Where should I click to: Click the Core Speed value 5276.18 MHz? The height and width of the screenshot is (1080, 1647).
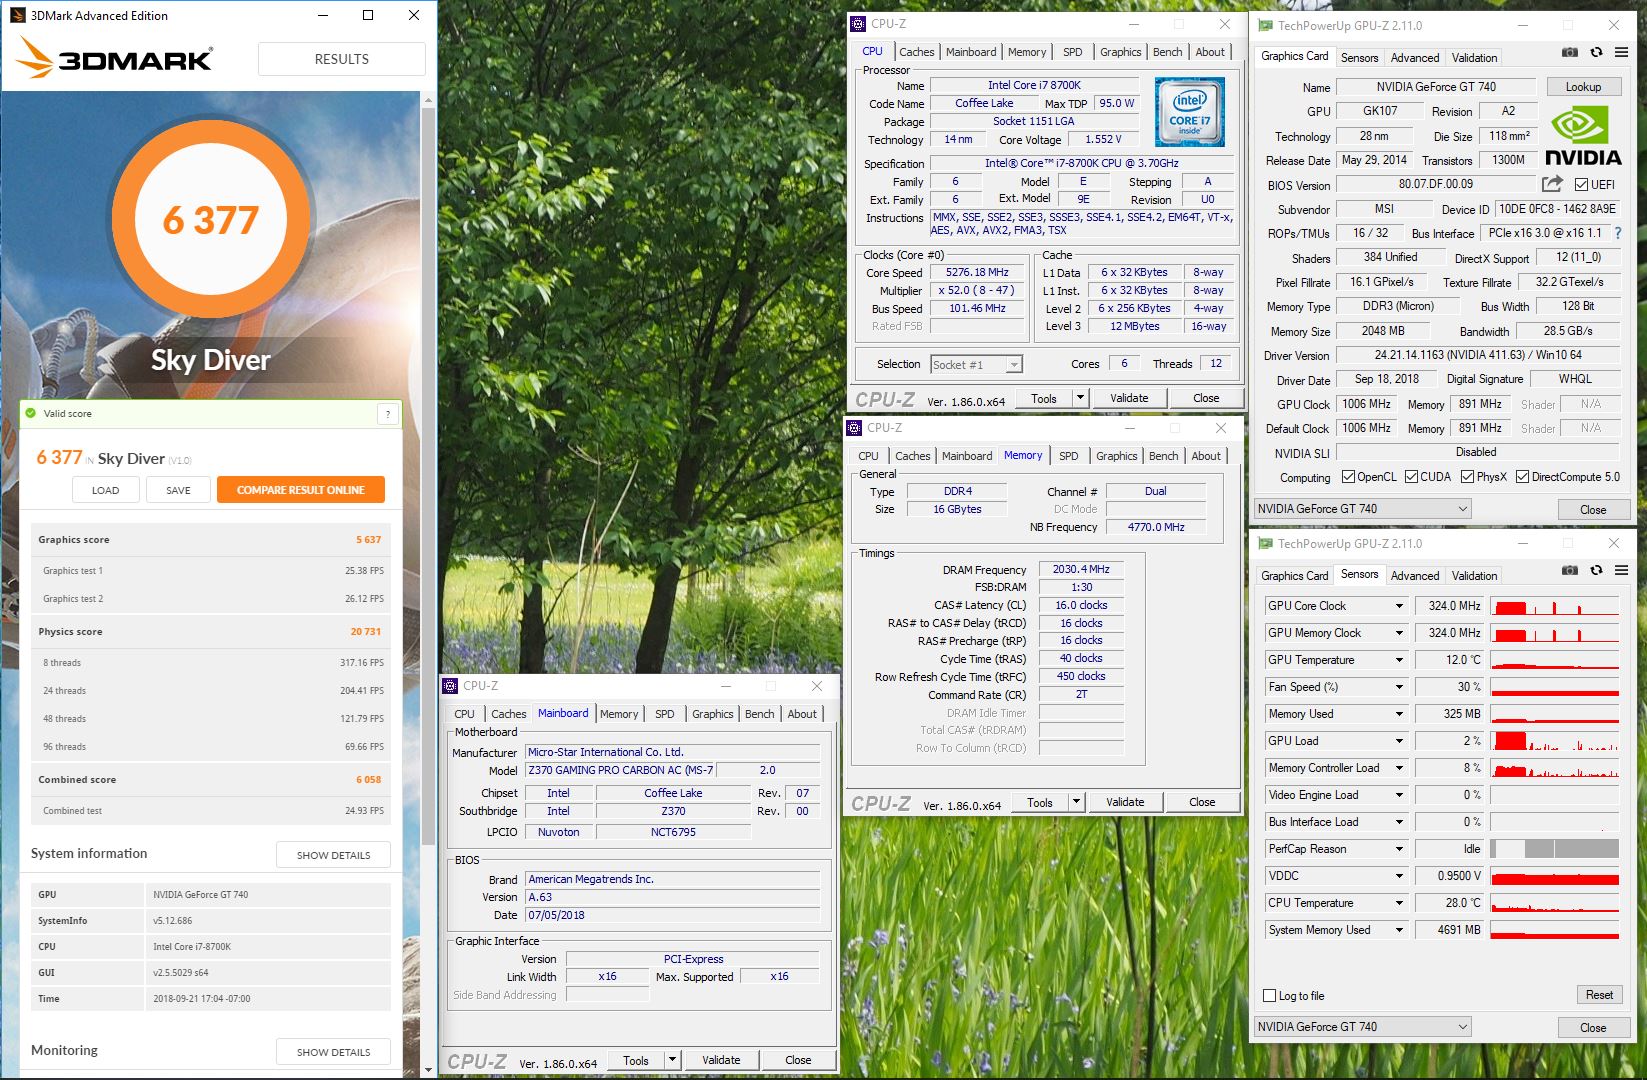[977, 272]
